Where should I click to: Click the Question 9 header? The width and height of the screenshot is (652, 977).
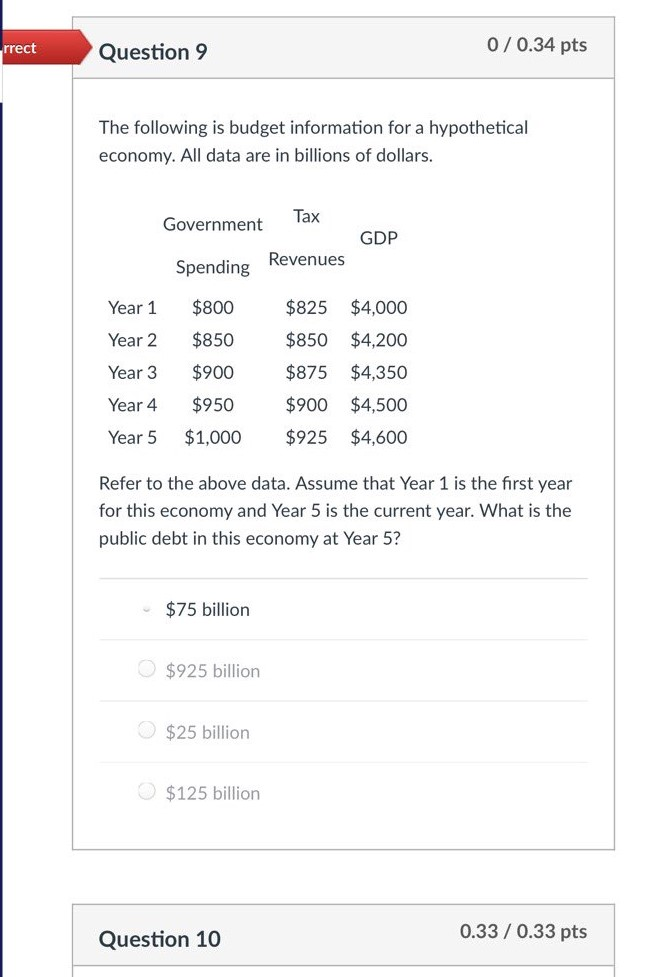pos(153,52)
